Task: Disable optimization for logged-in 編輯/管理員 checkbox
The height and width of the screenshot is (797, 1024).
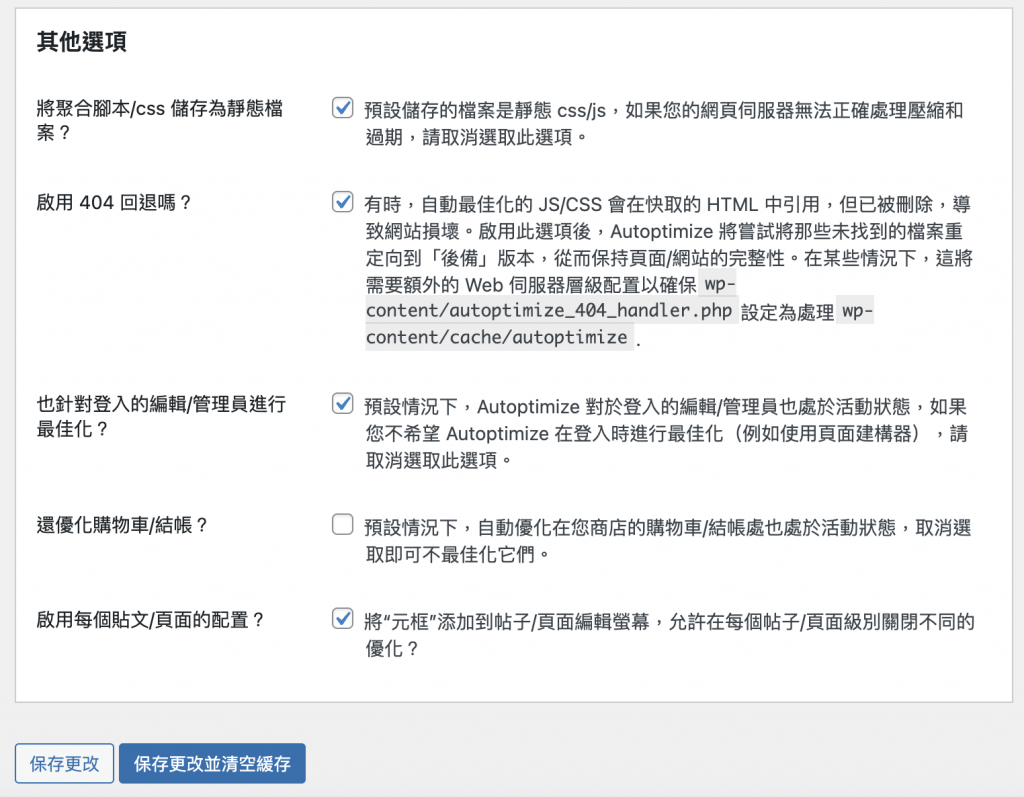Action: (x=342, y=403)
